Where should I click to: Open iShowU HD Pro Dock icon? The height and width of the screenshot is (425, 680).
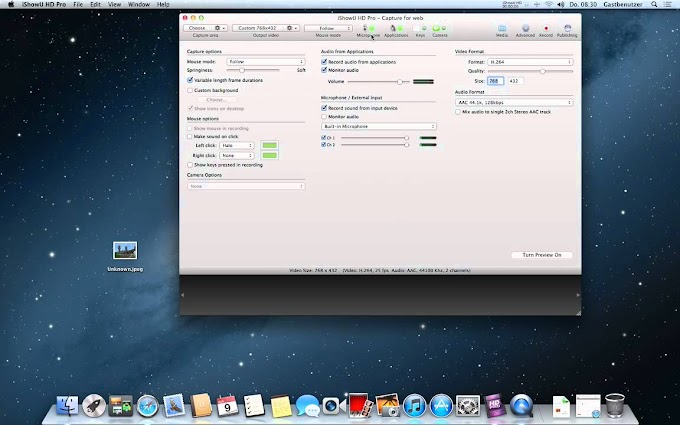coord(495,406)
